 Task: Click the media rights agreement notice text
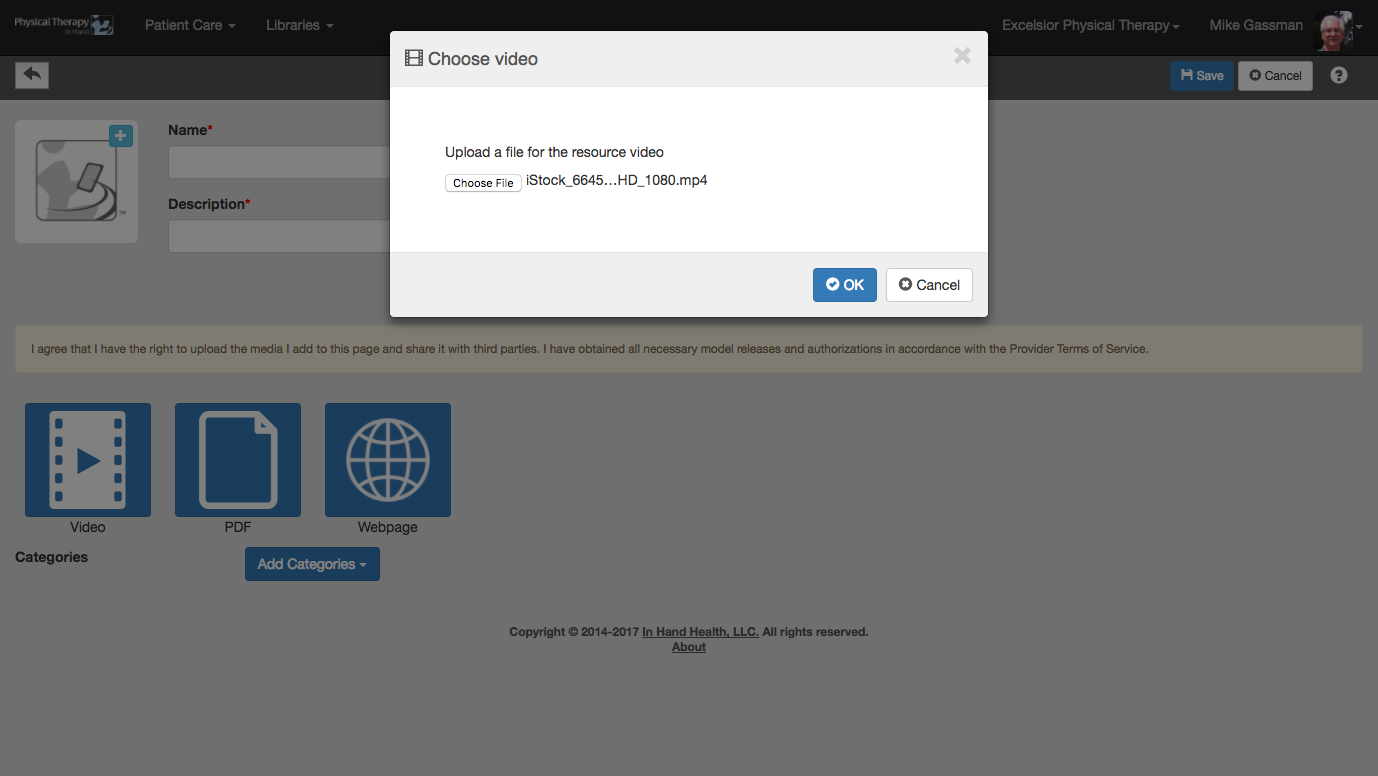(x=590, y=349)
